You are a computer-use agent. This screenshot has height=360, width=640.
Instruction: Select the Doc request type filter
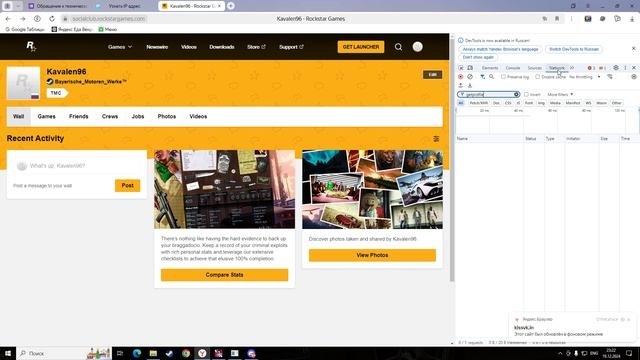click(496, 103)
